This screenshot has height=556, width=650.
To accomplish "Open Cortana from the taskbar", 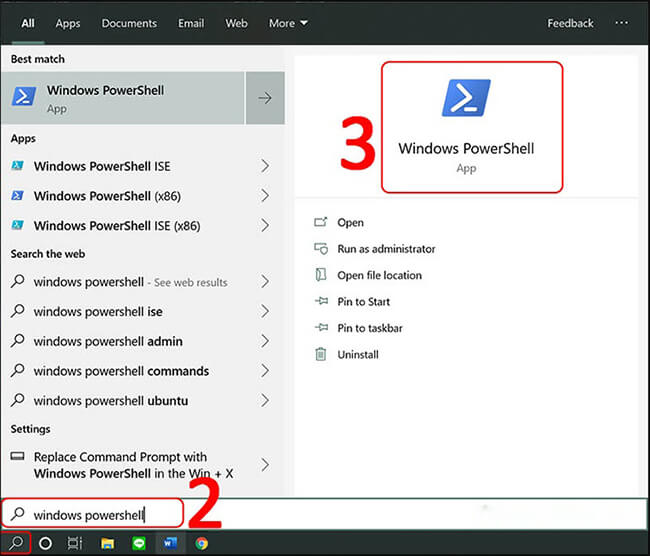I will [x=45, y=543].
